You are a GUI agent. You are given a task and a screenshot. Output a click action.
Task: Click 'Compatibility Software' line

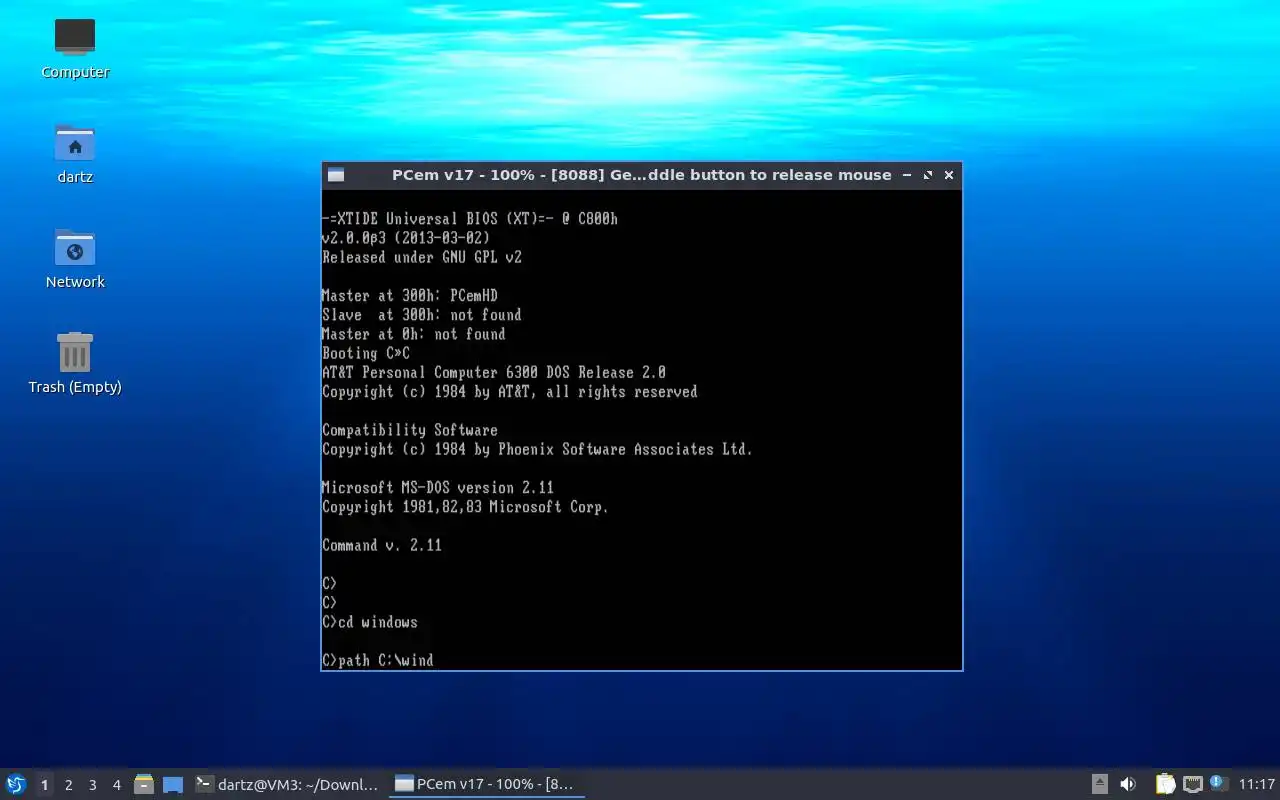pos(410,430)
